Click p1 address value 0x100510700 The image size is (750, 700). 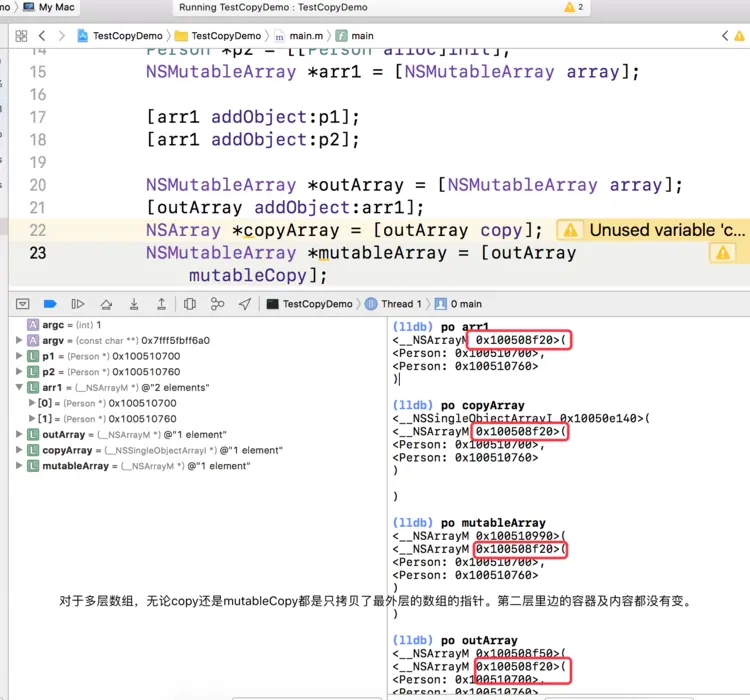click(x=146, y=356)
